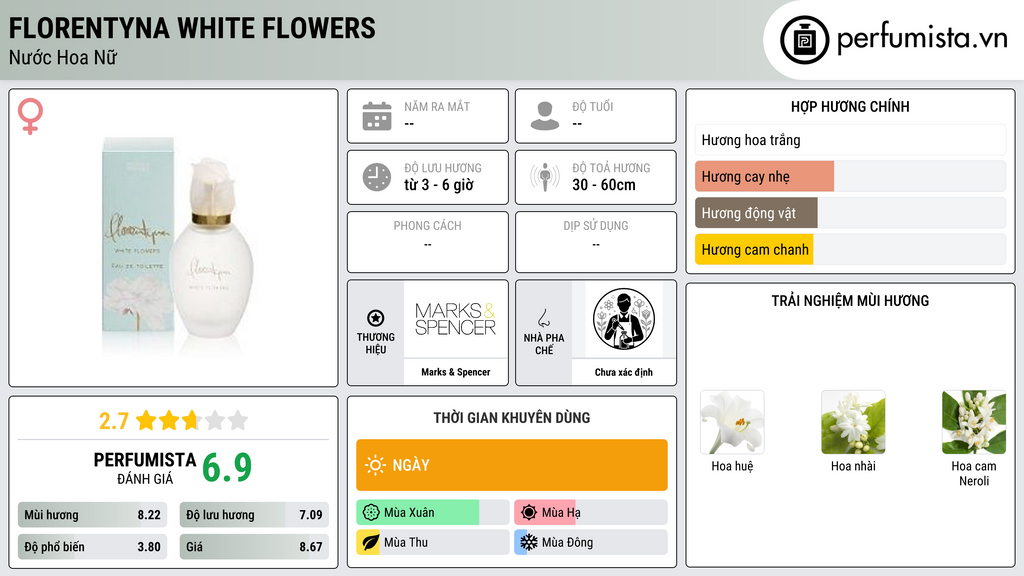
Task: Click the star badge icon above Thương hiệu
Action: click(x=376, y=318)
